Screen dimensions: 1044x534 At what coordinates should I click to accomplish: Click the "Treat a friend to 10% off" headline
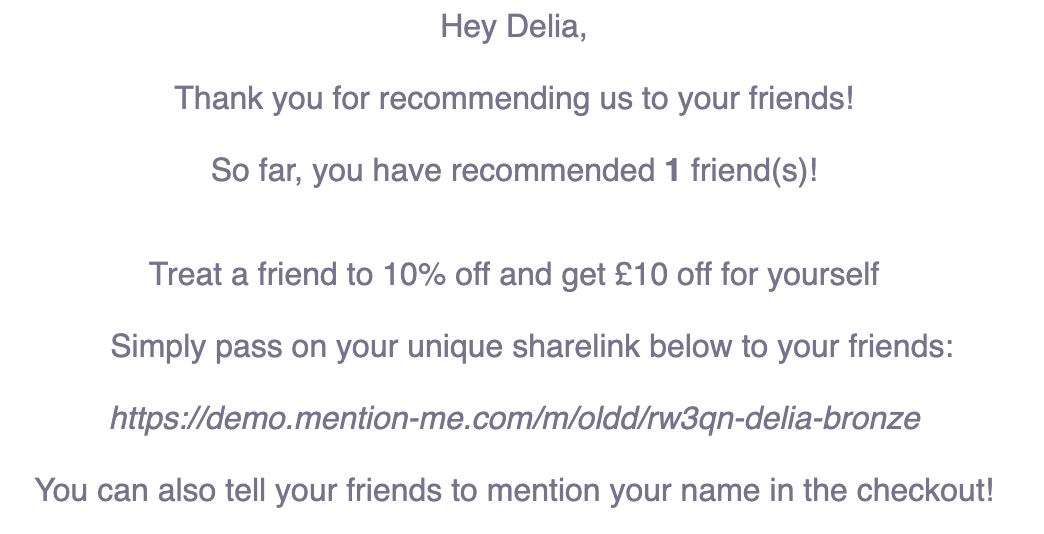[513, 274]
